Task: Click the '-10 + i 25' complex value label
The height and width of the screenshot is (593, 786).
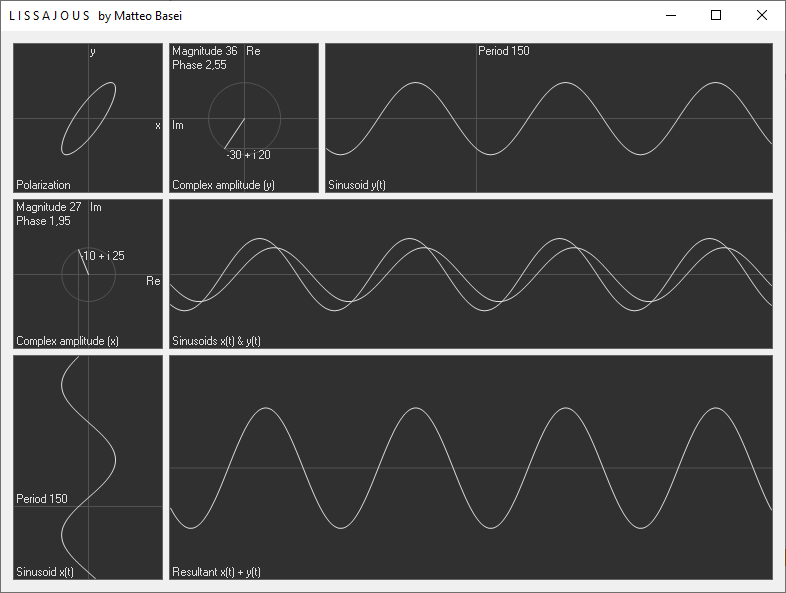Action: pos(102,256)
